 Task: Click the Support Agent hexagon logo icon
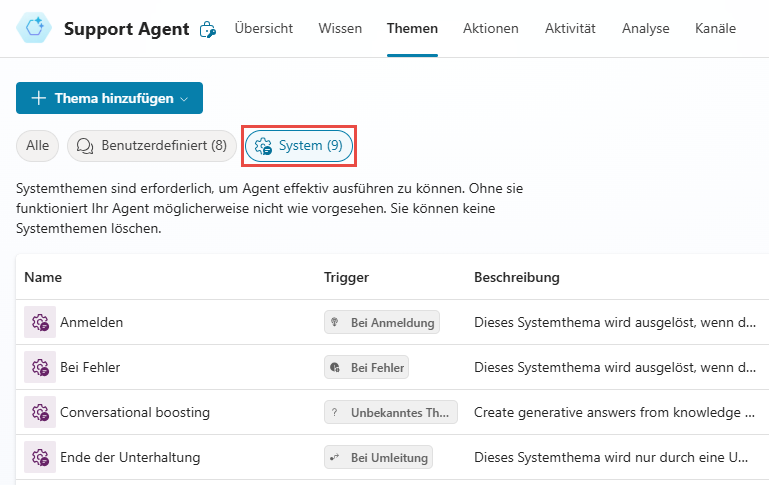(34, 27)
